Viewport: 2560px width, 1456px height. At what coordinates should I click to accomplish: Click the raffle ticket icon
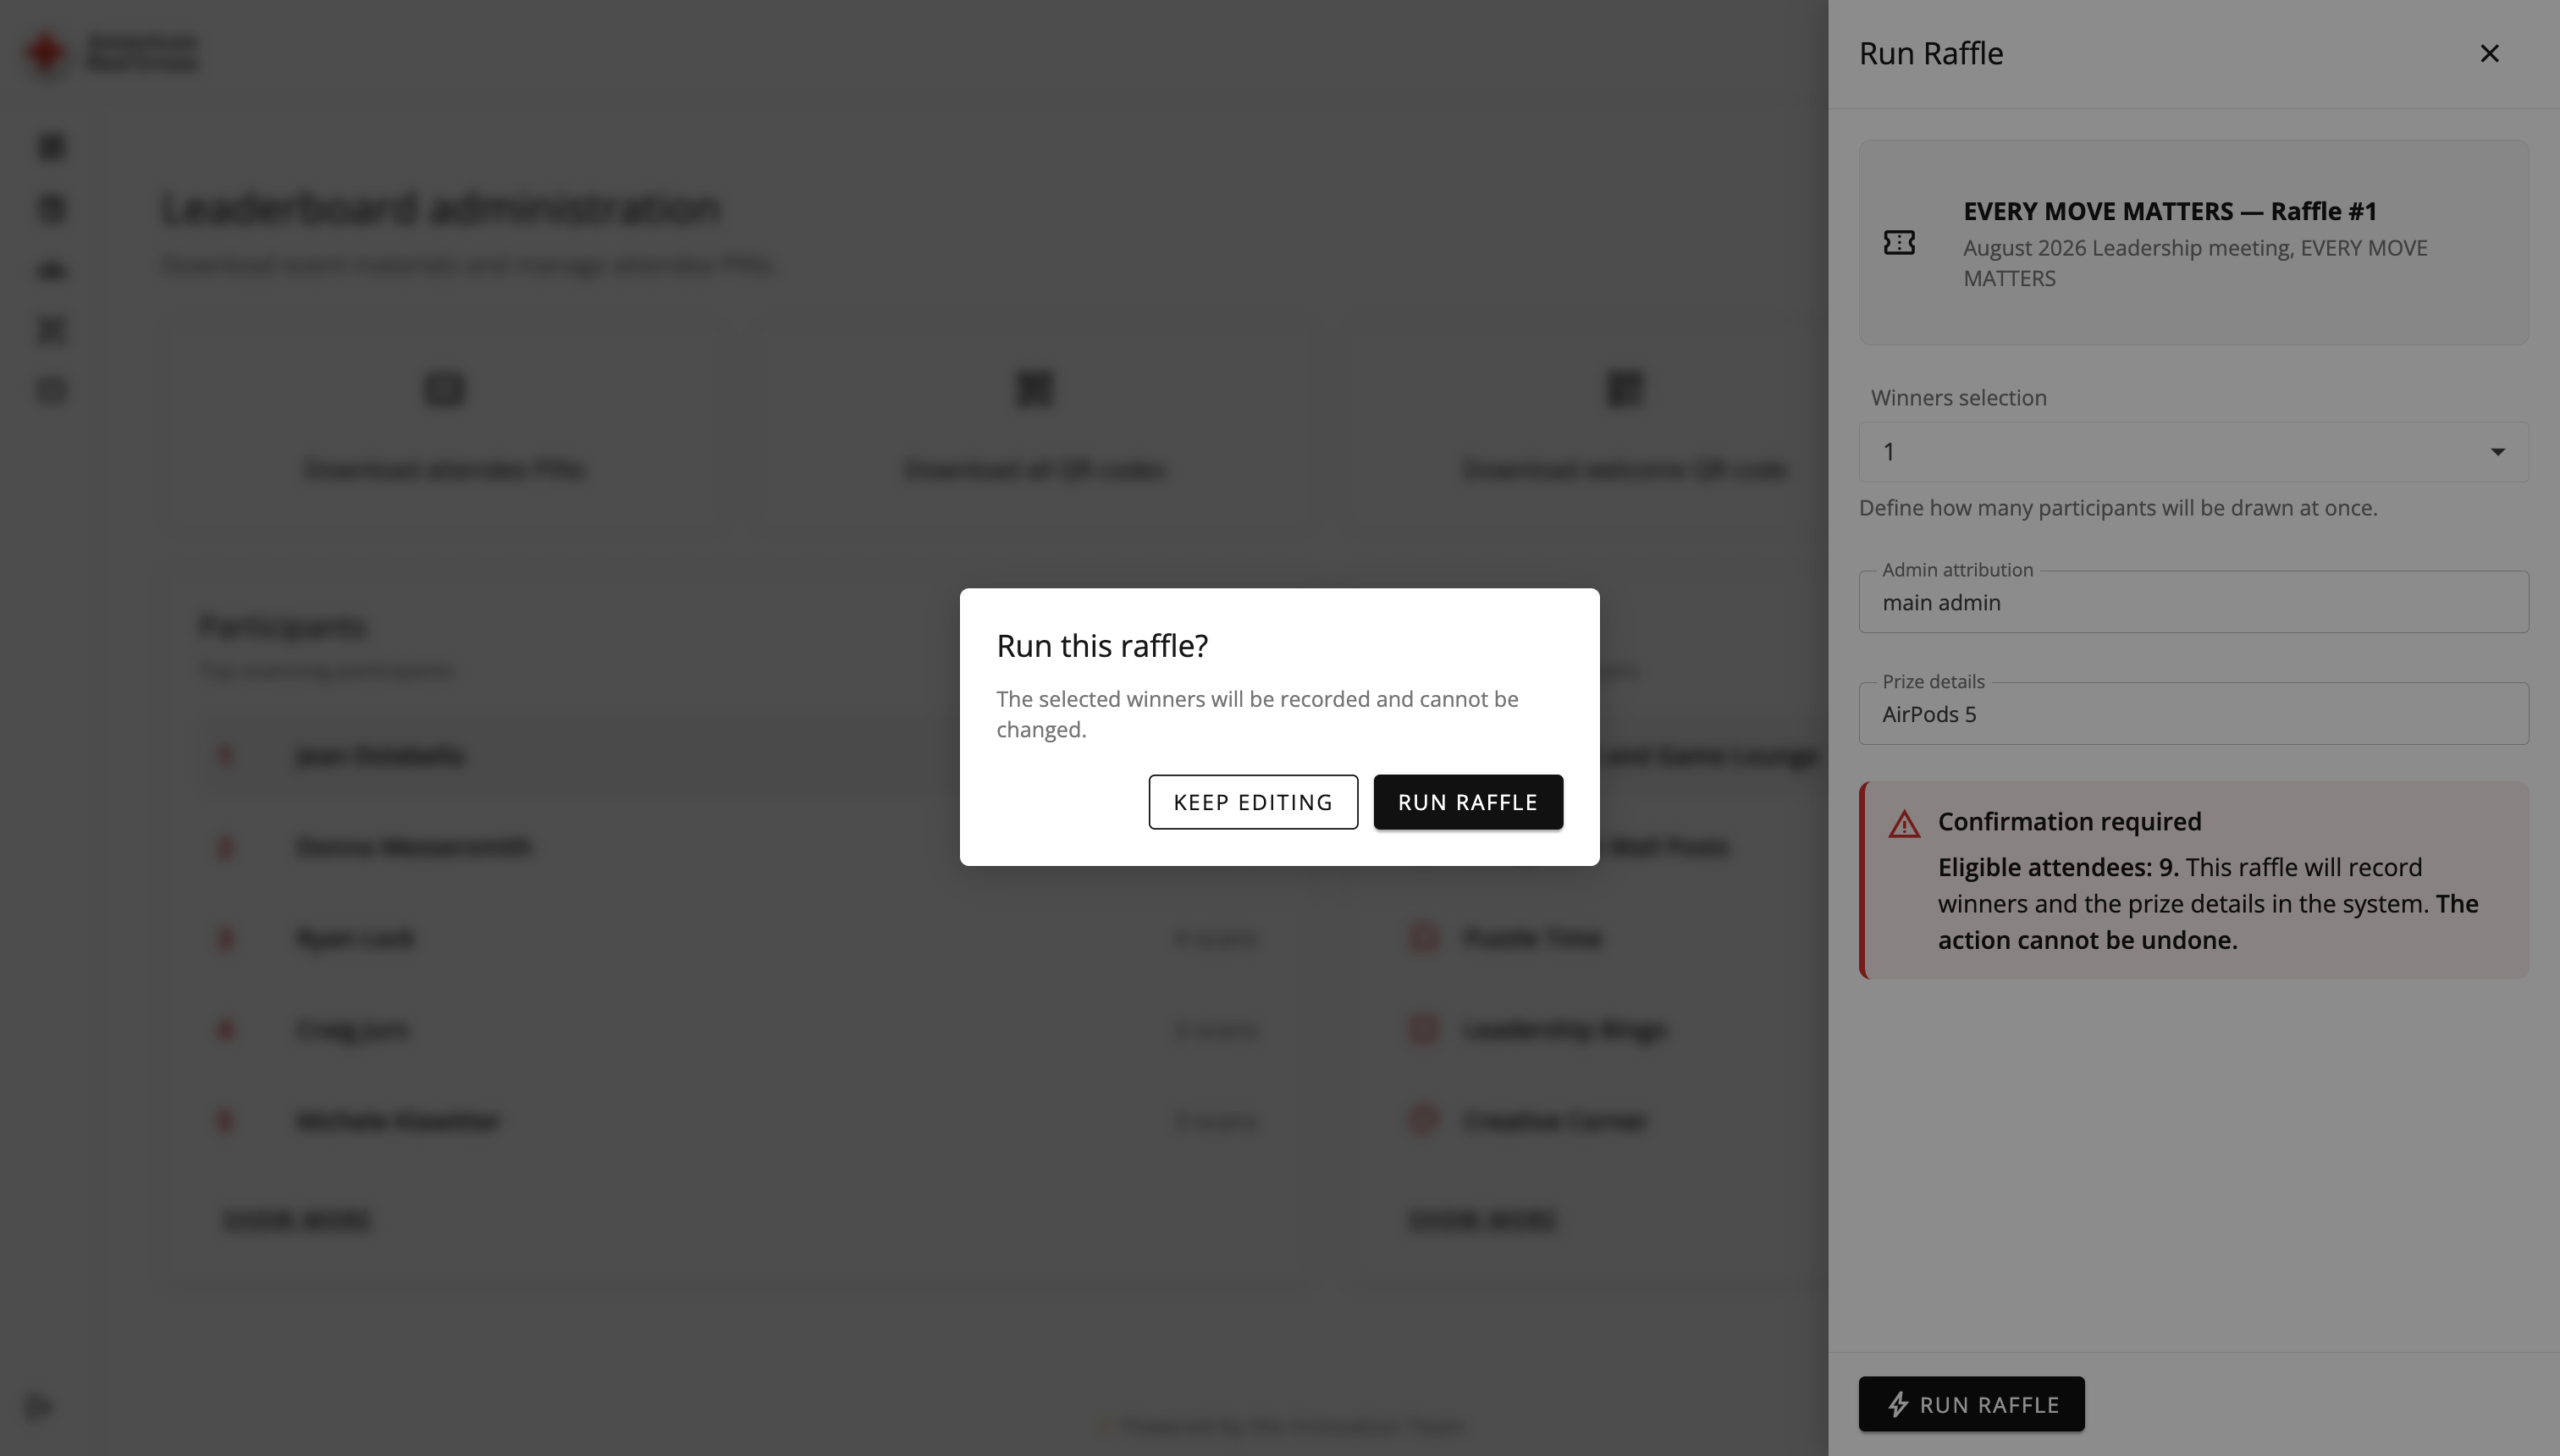pos(1899,243)
